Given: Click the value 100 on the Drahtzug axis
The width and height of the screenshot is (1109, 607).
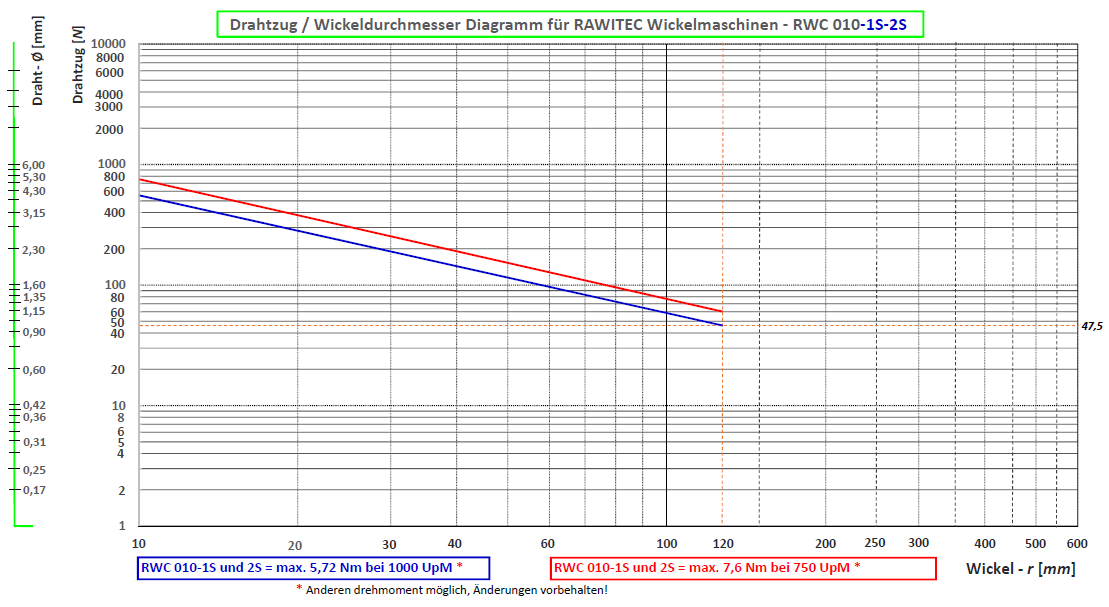Looking at the screenshot, I should coord(115,284).
